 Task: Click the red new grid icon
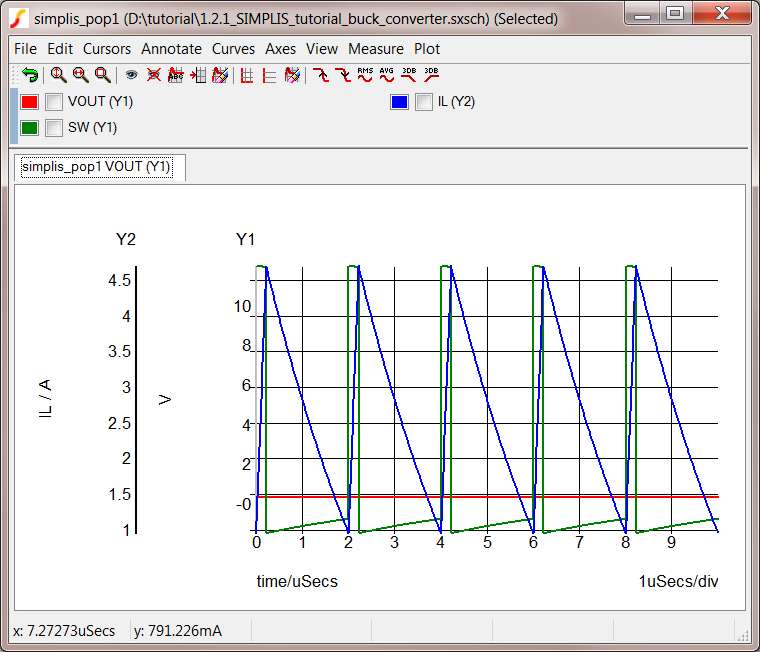pos(247,76)
